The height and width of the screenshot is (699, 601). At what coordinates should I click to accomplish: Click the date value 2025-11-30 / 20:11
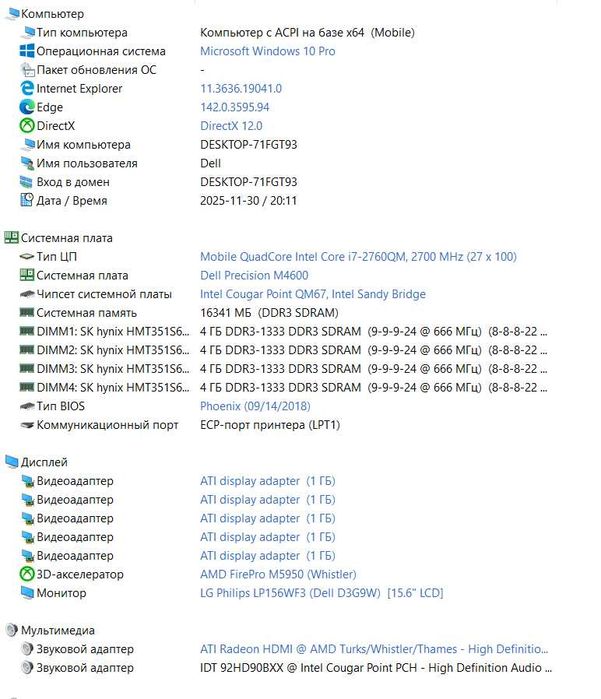pos(248,200)
